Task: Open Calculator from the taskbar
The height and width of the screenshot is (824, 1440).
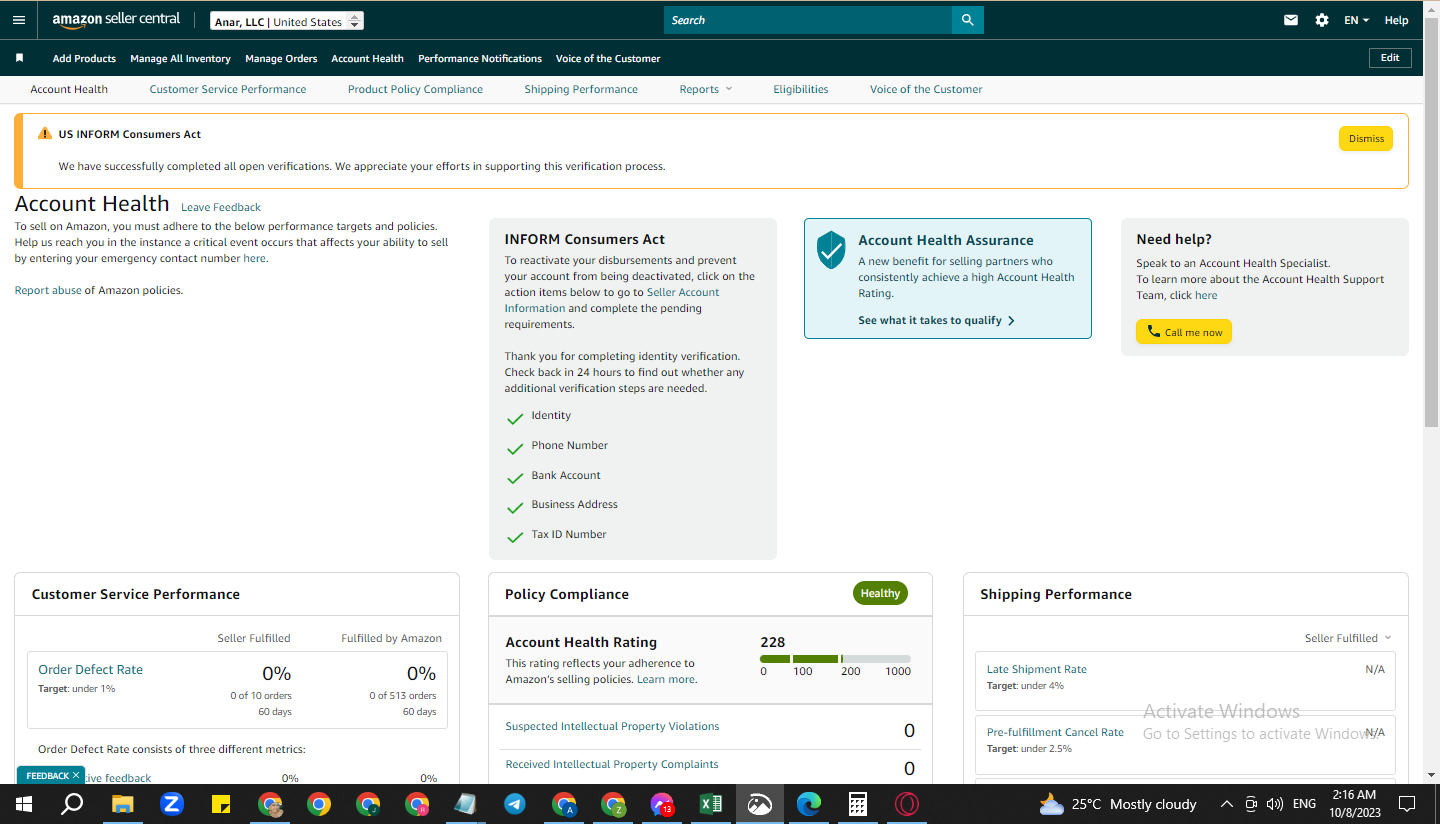Action: coord(857,804)
